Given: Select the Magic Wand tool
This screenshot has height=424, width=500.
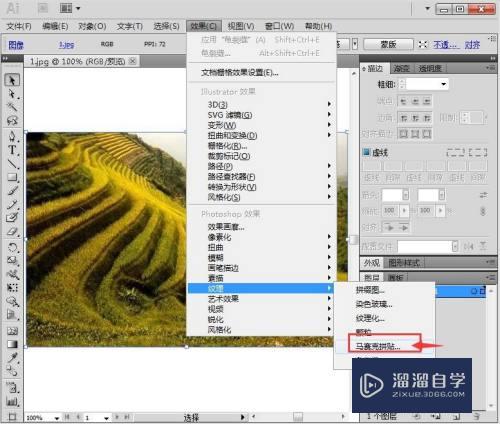Looking at the screenshot, I should pos(12,107).
